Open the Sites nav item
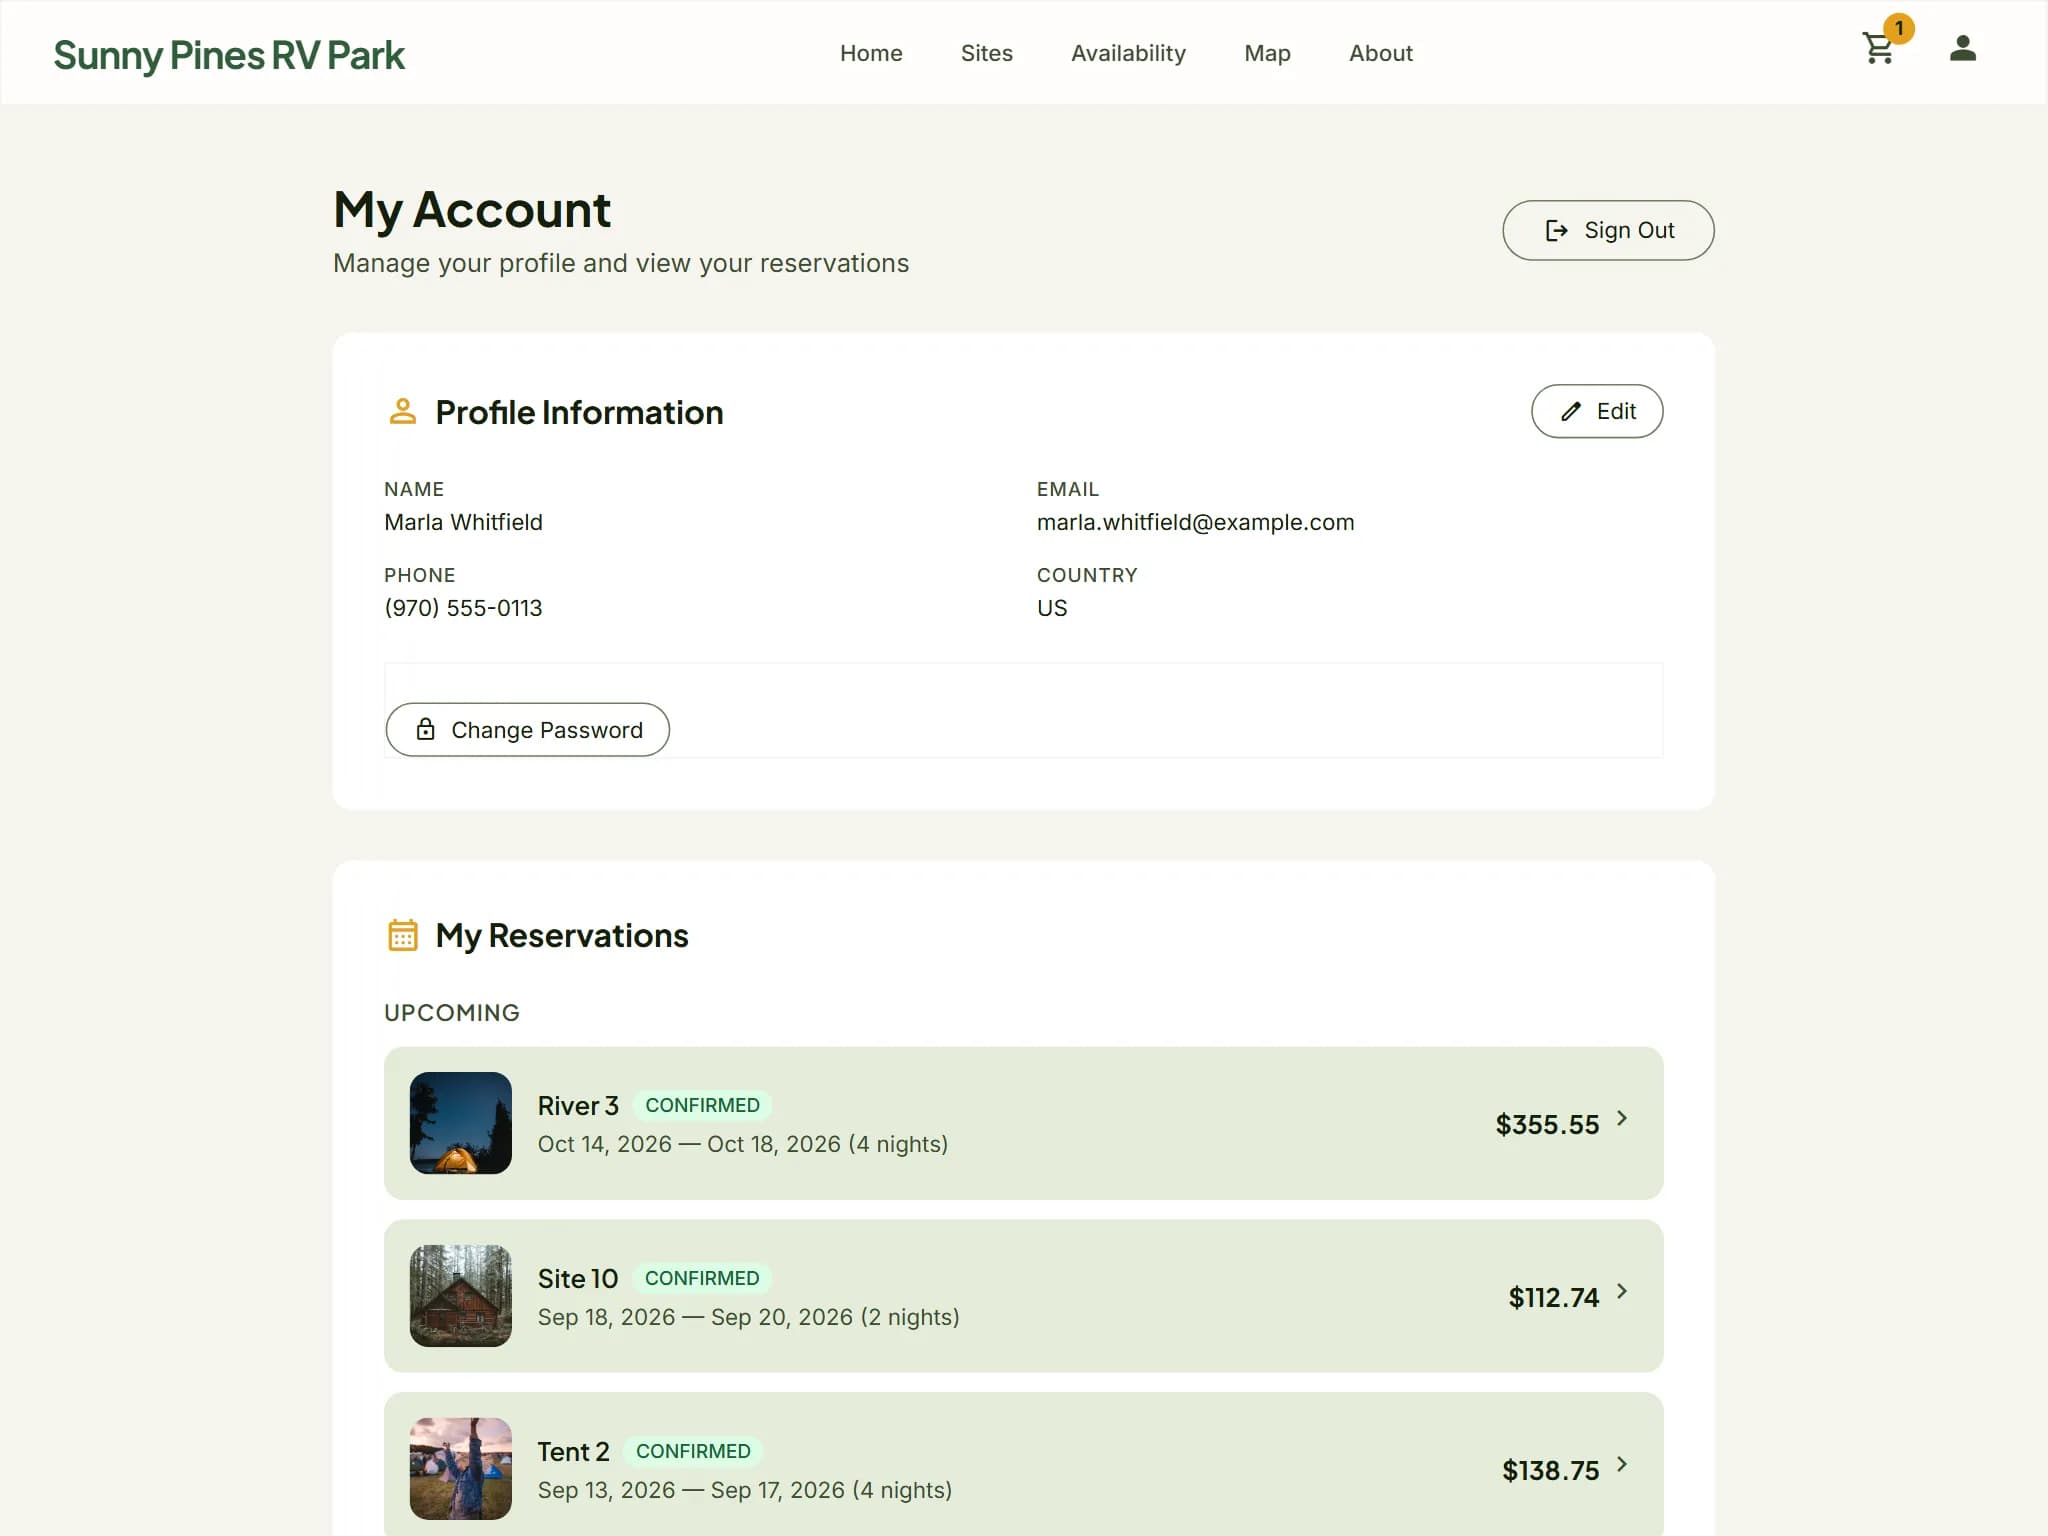 pos(986,53)
